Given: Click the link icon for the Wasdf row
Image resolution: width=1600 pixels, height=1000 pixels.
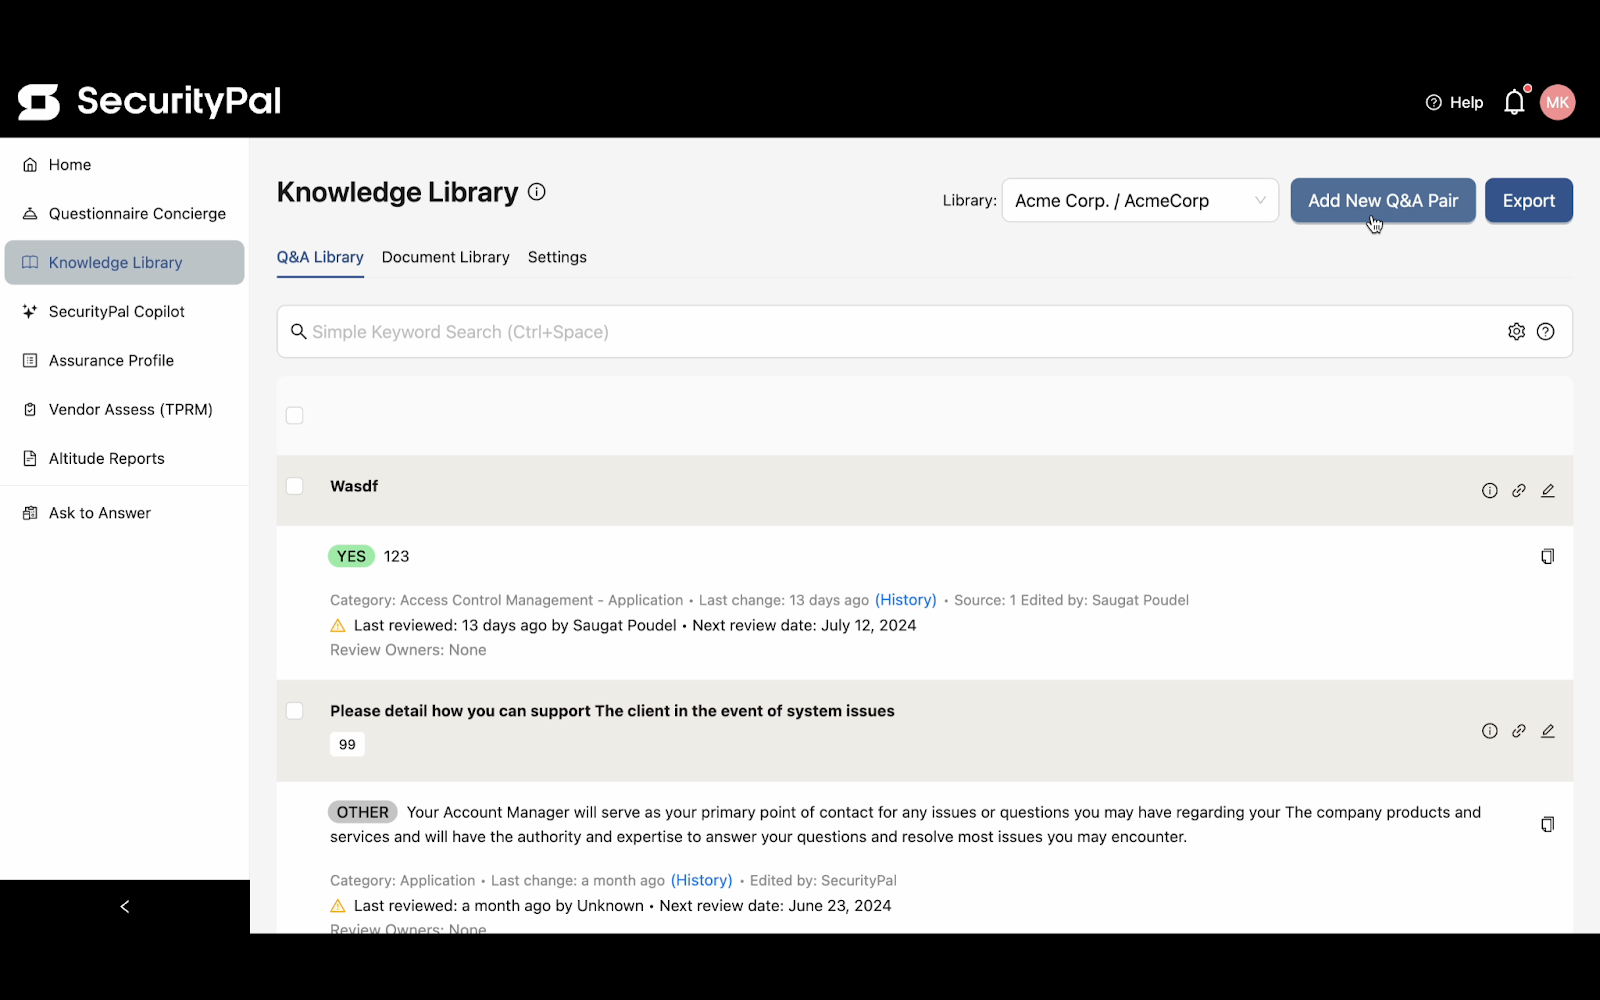Looking at the screenshot, I should coord(1519,491).
